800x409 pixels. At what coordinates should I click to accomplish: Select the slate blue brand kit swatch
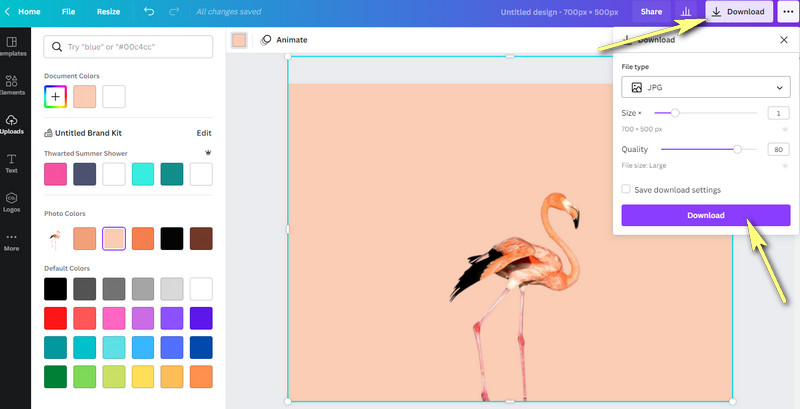coord(85,174)
